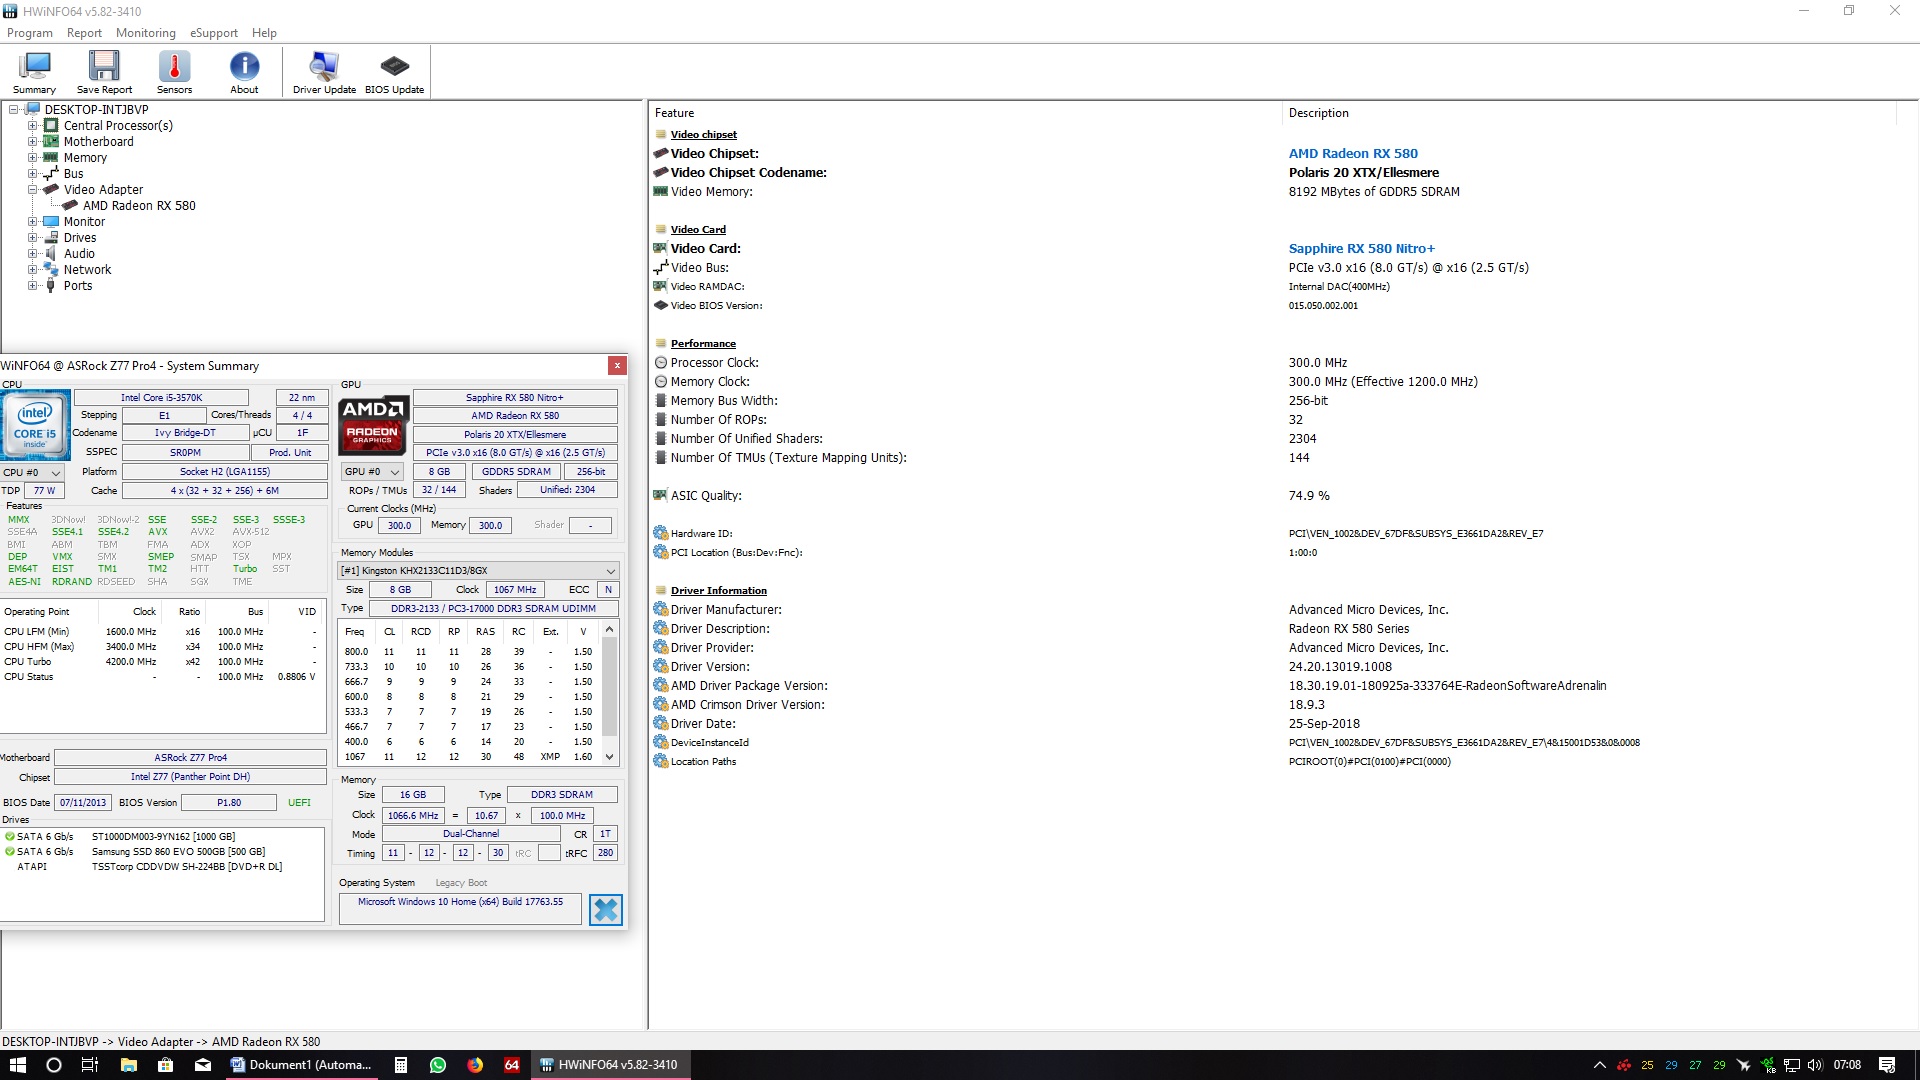This screenshot has height=1080, width=1920.
Task: Click the AMD Radeon Graphics logo
Action: 373,424
